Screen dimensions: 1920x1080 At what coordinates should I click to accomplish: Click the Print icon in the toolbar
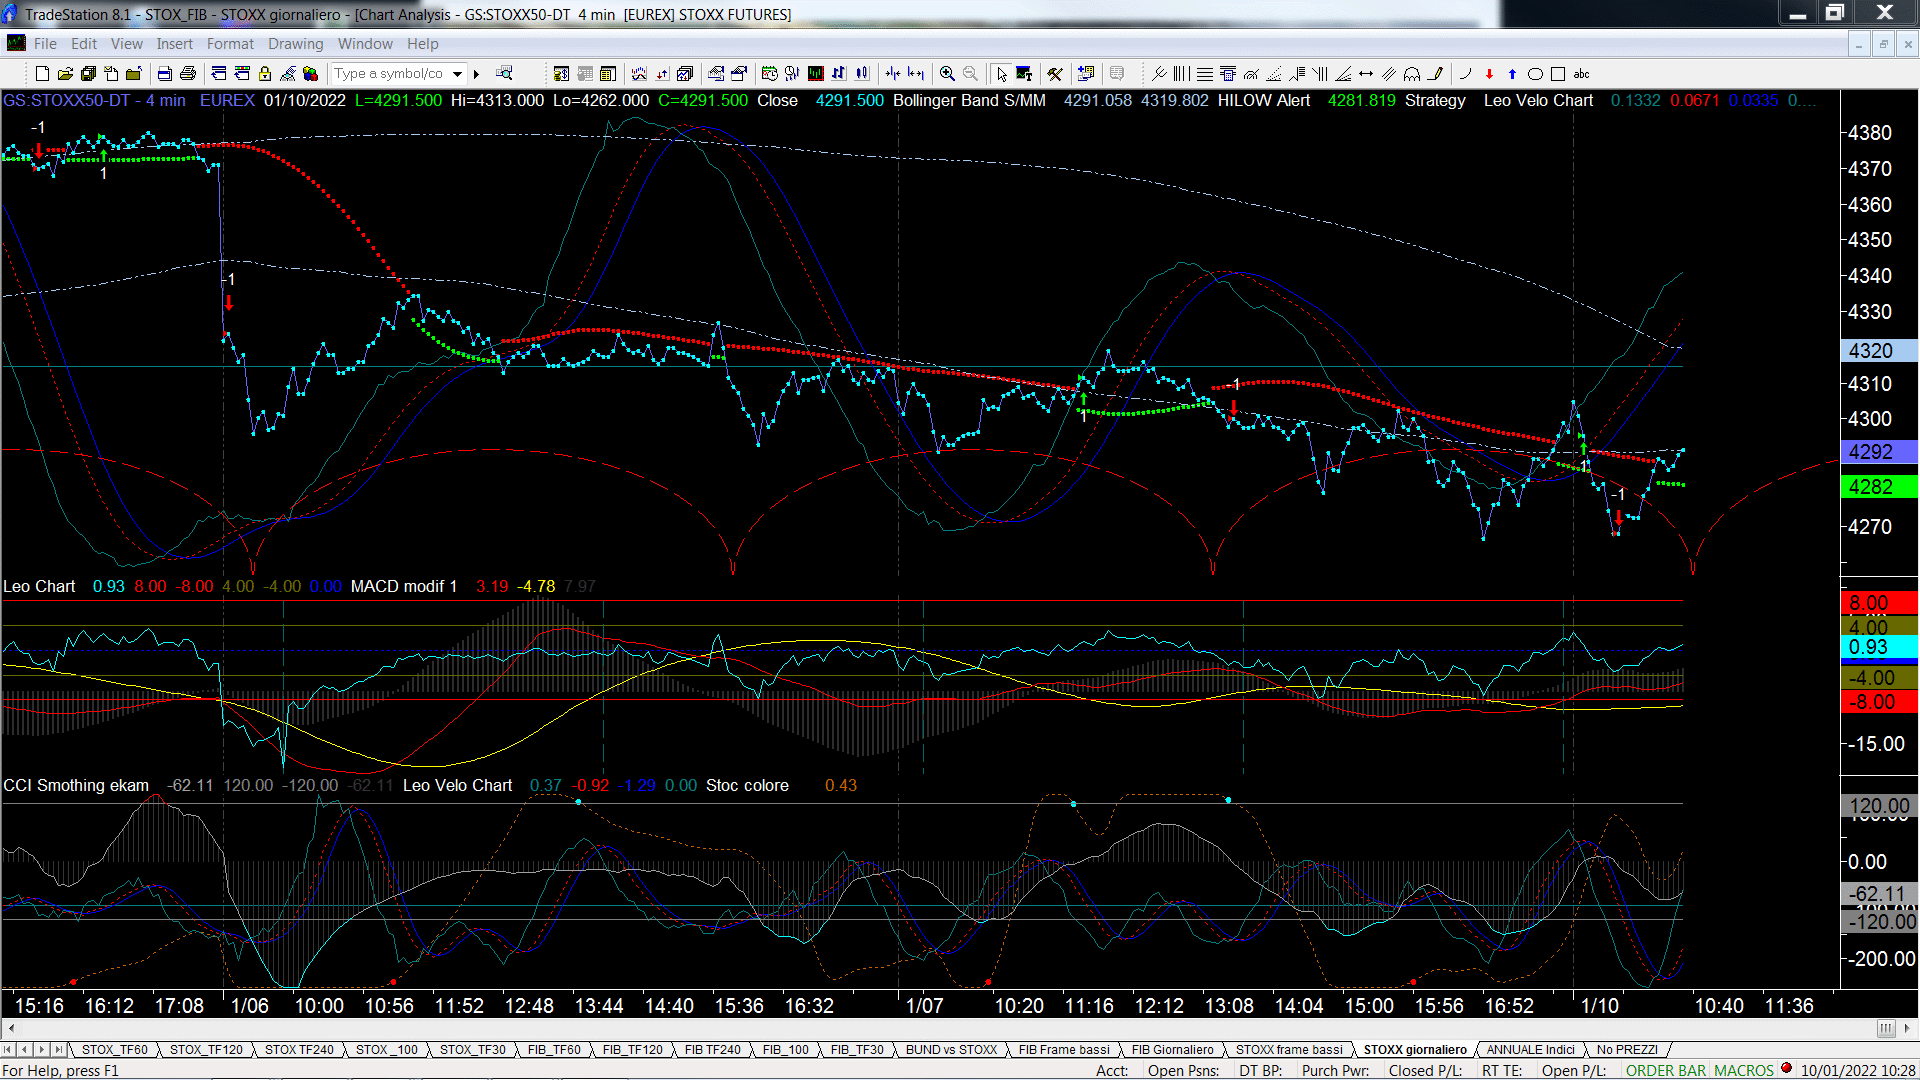coord(187,74)
